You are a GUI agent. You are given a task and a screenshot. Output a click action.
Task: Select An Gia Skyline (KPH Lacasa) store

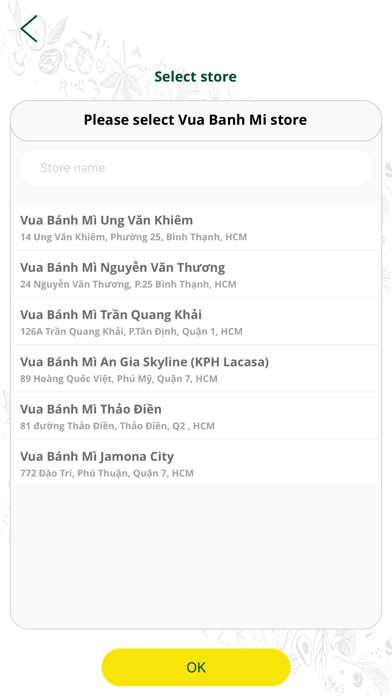tap(197, 369)
